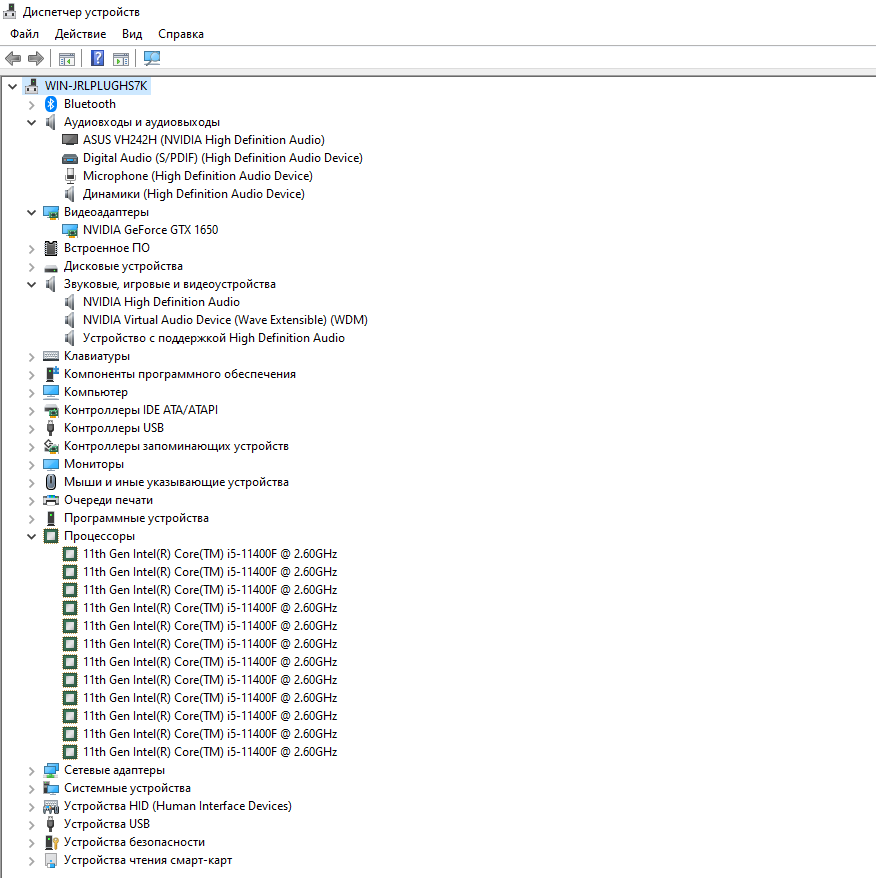Click the Клавиатуры keyboard category icon
This screenshot has height=878, width=876.
click(x=52, y=356)
